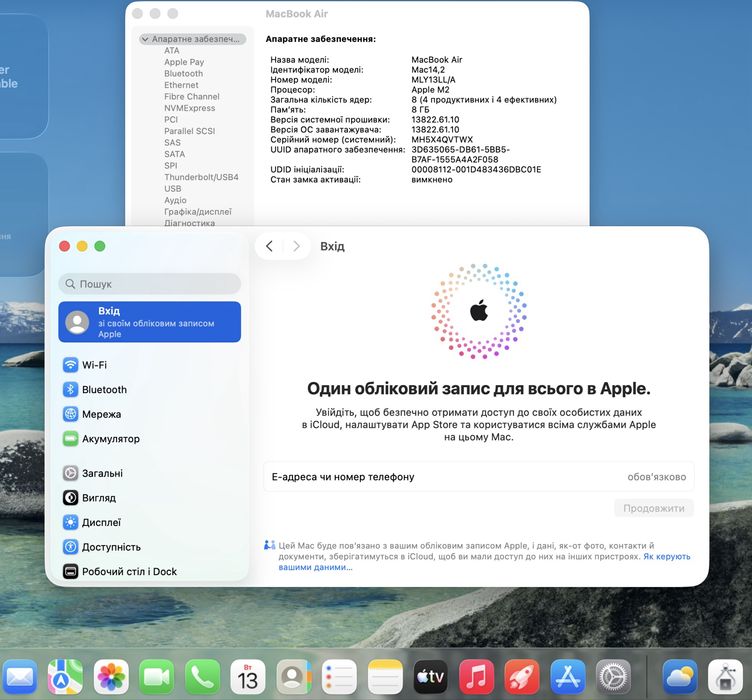Go forward in System Settings

(296, 246)
